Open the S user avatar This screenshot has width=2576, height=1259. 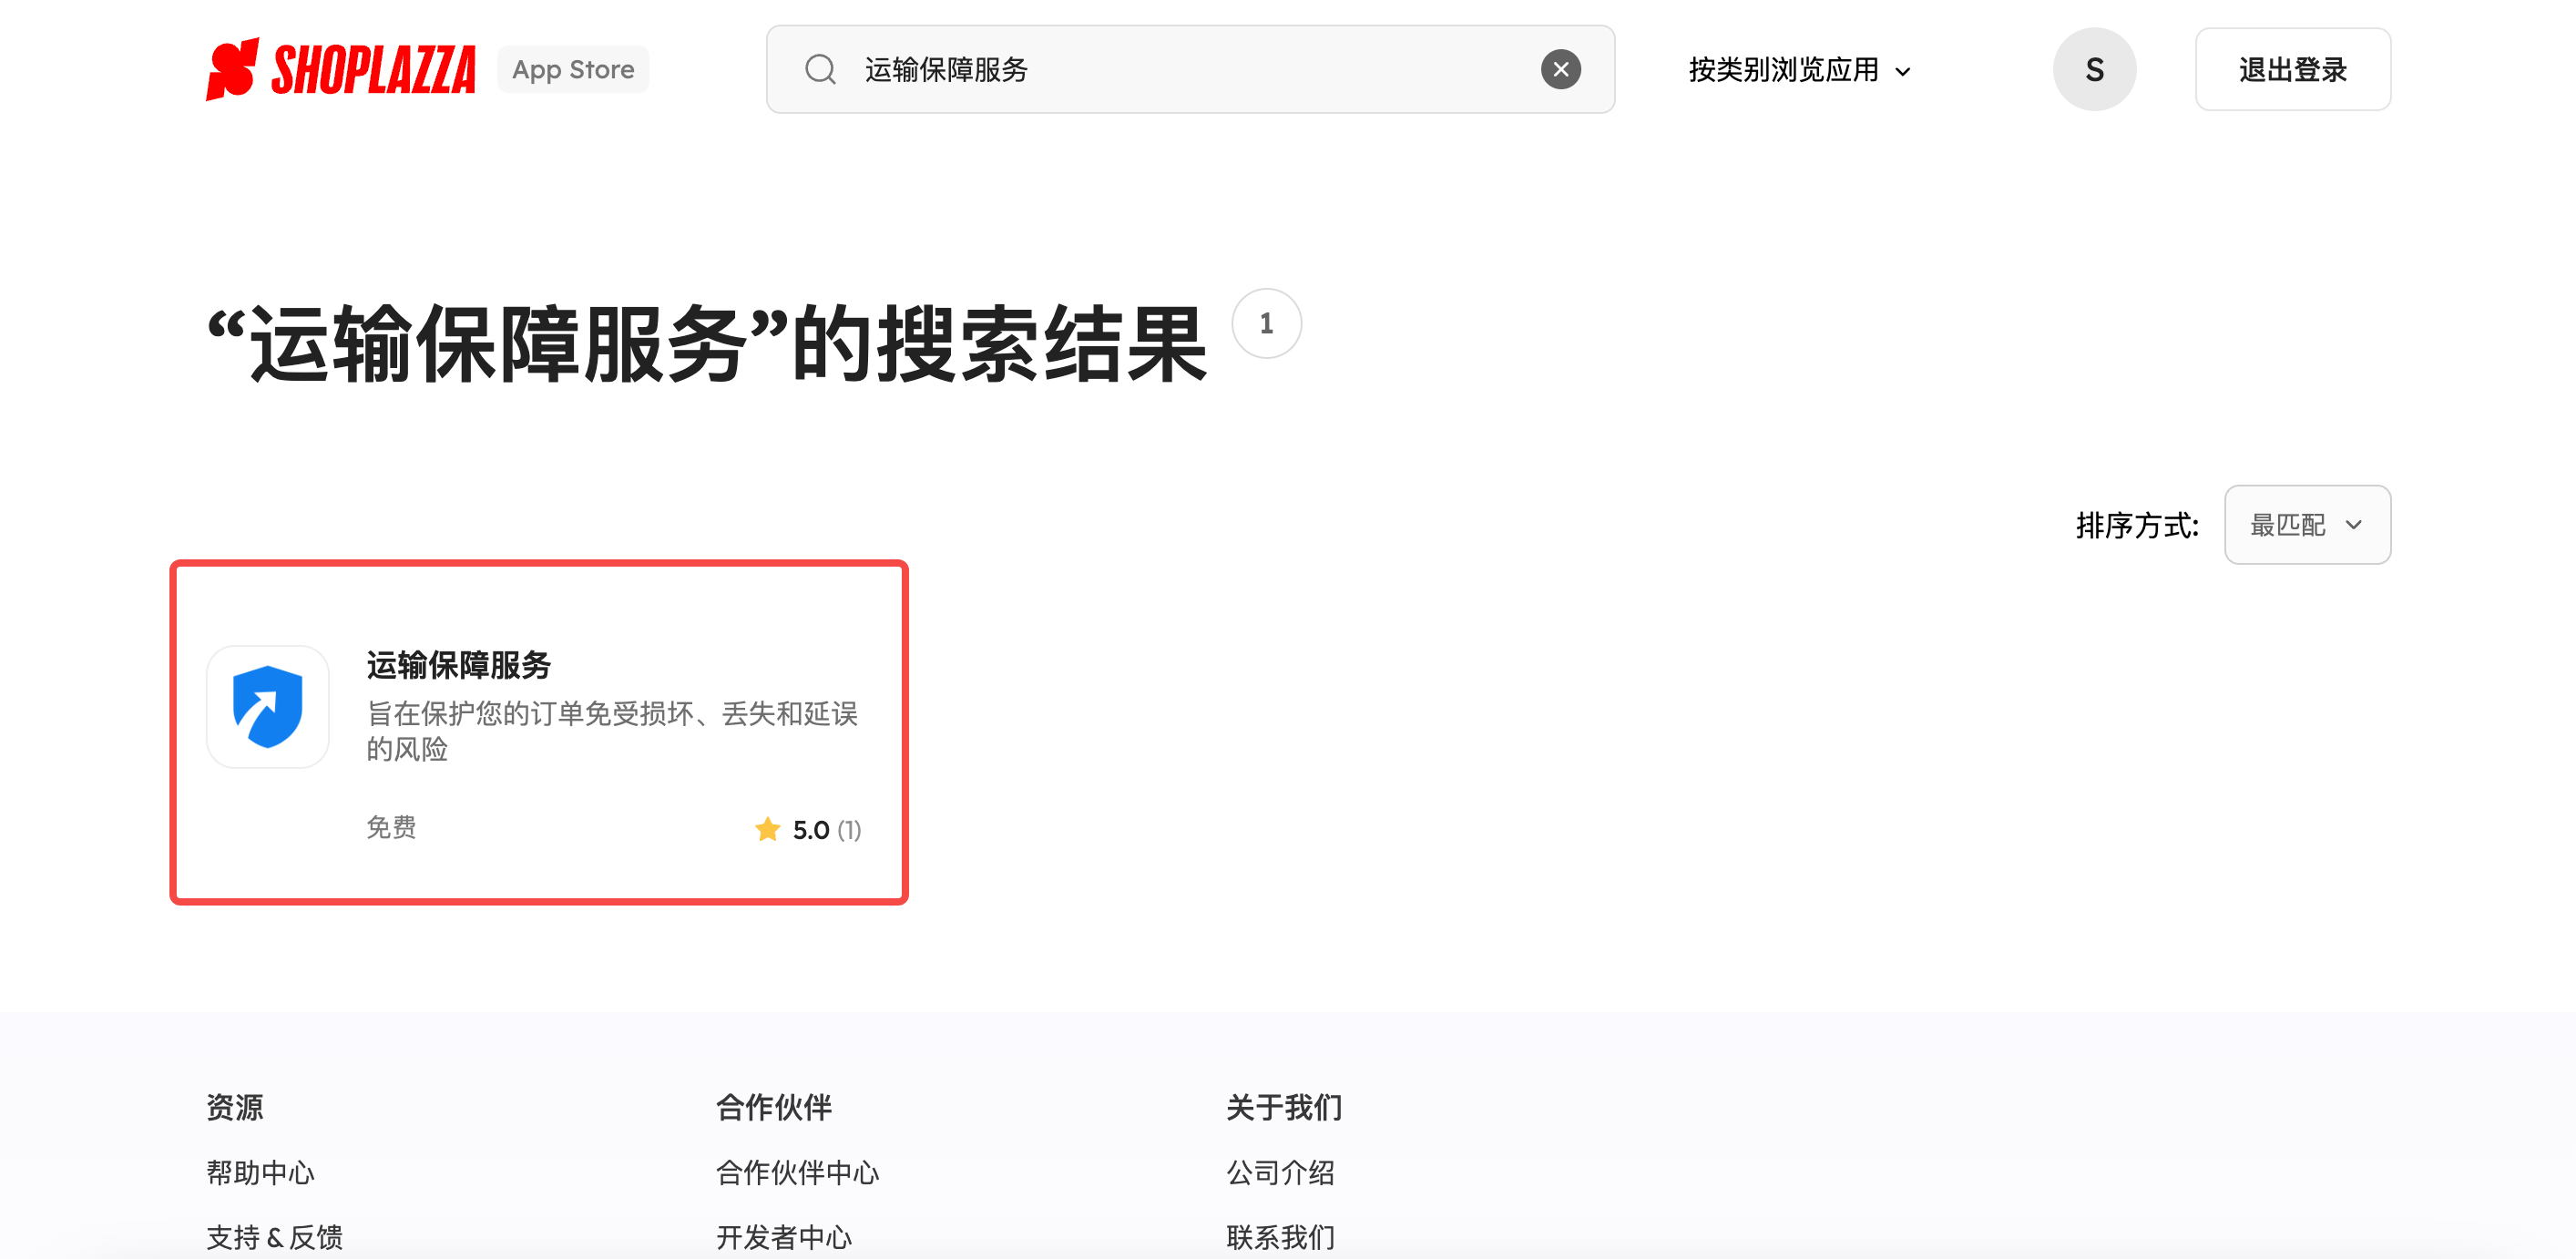click(x=2094, y=69)
